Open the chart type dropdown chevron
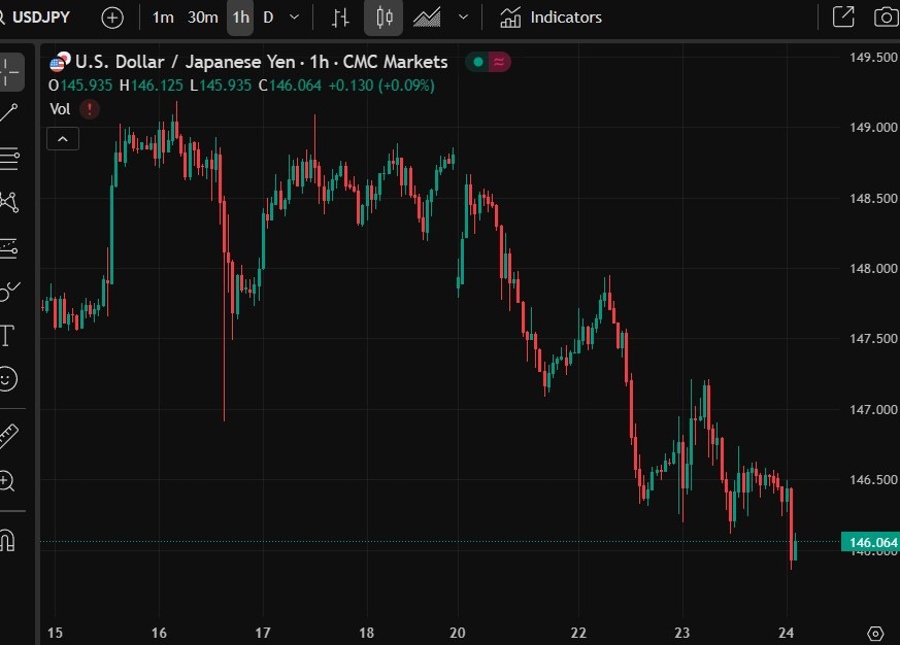 (462, 17)
